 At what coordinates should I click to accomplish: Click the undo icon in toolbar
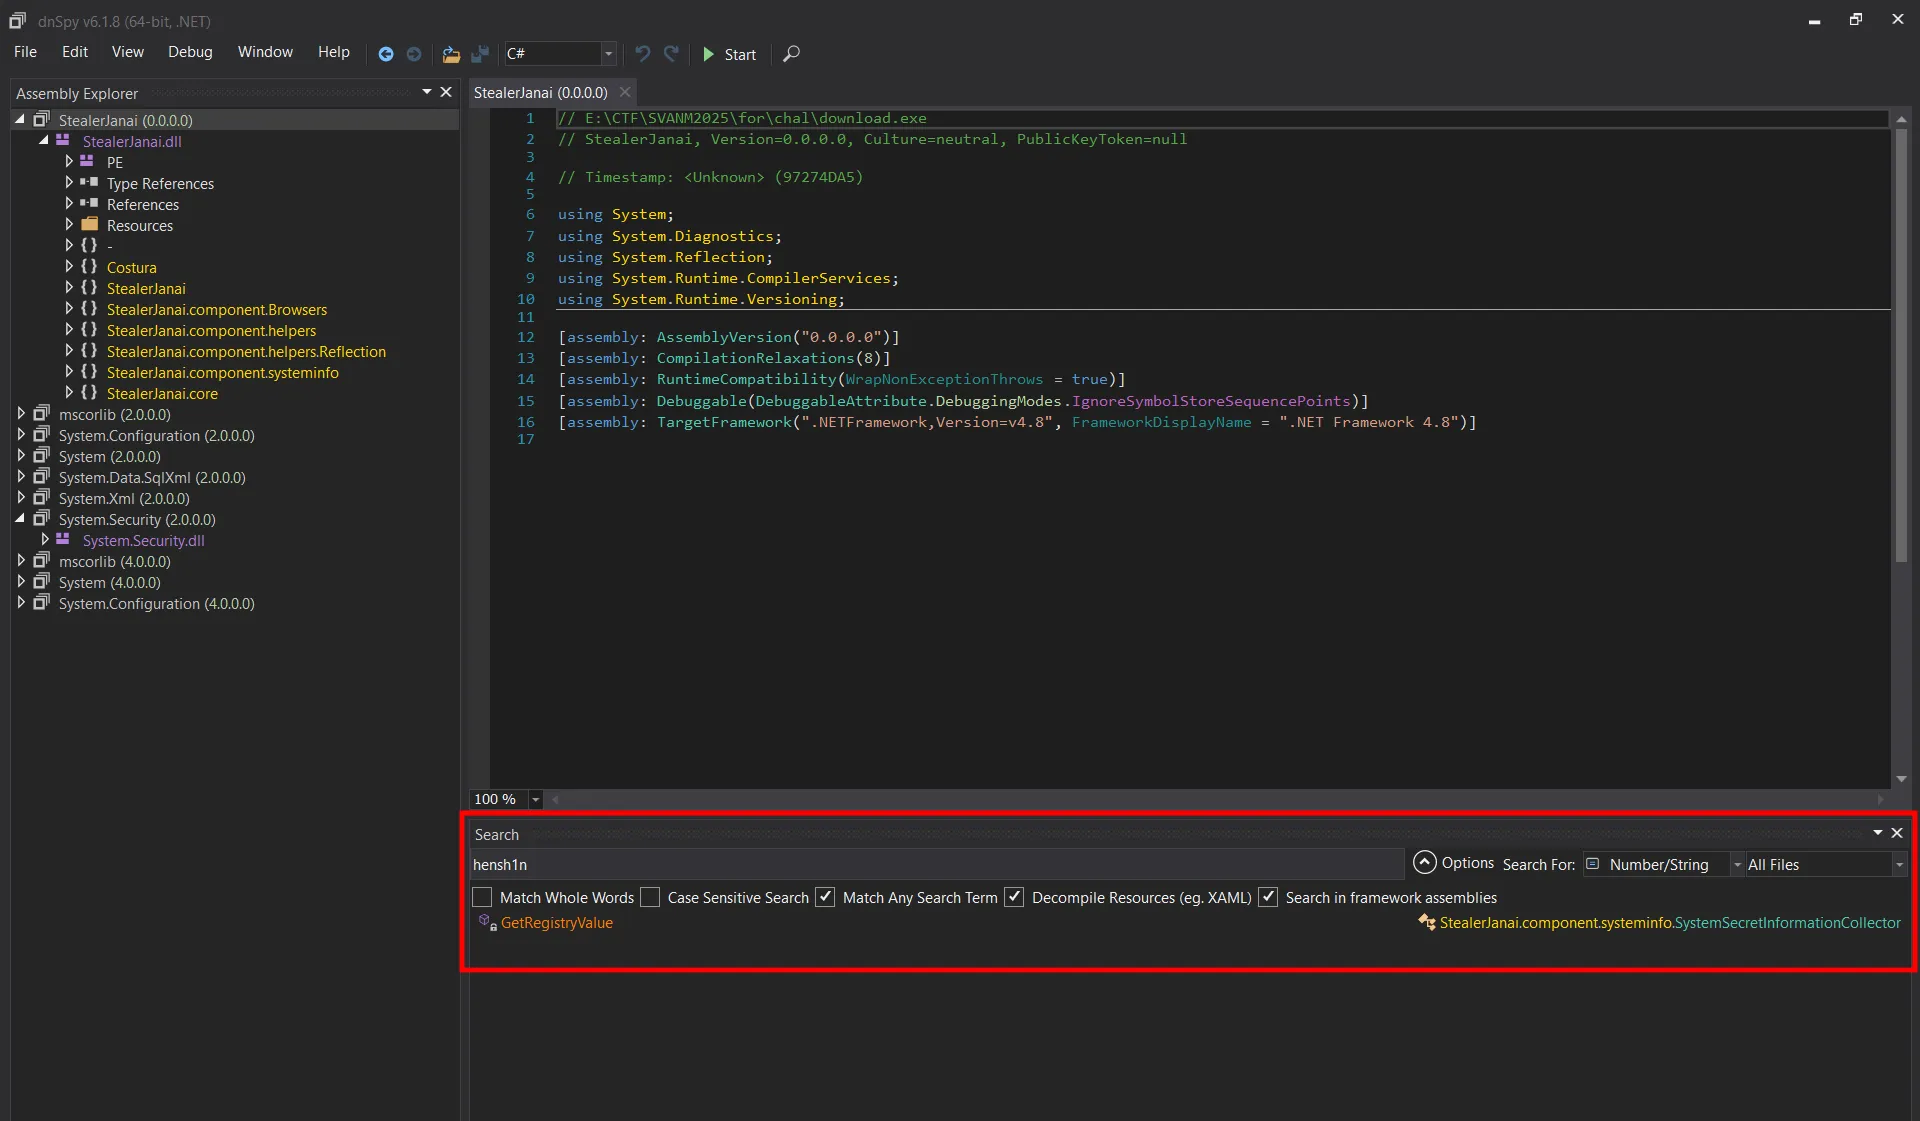coord(642,54)
